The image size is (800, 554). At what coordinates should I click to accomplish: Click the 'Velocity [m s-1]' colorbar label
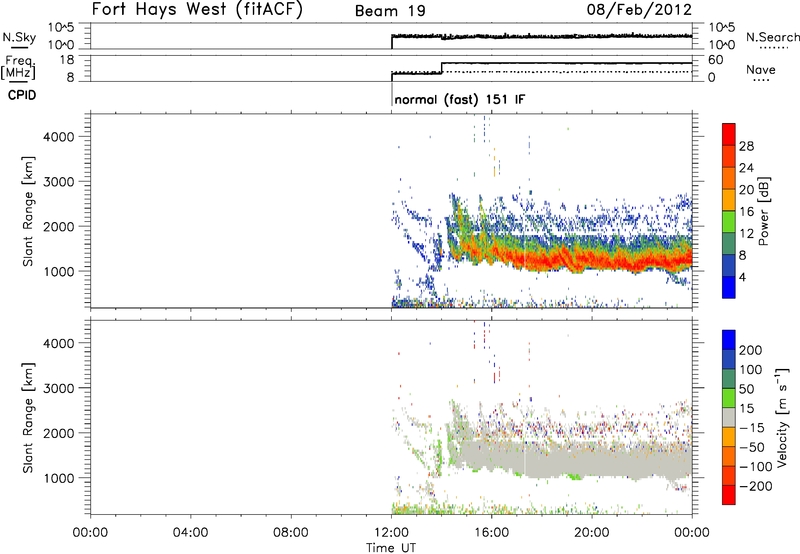click(782, 417)
